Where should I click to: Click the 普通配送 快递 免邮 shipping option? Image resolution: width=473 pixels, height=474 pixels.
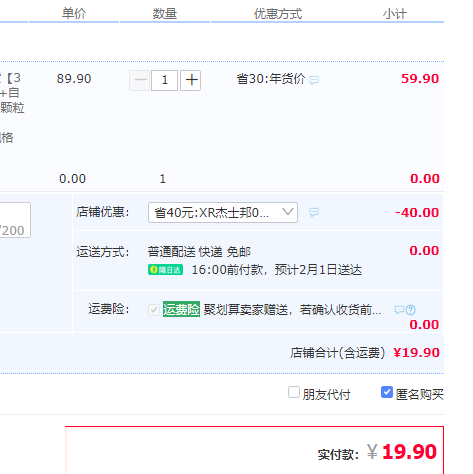199,252
